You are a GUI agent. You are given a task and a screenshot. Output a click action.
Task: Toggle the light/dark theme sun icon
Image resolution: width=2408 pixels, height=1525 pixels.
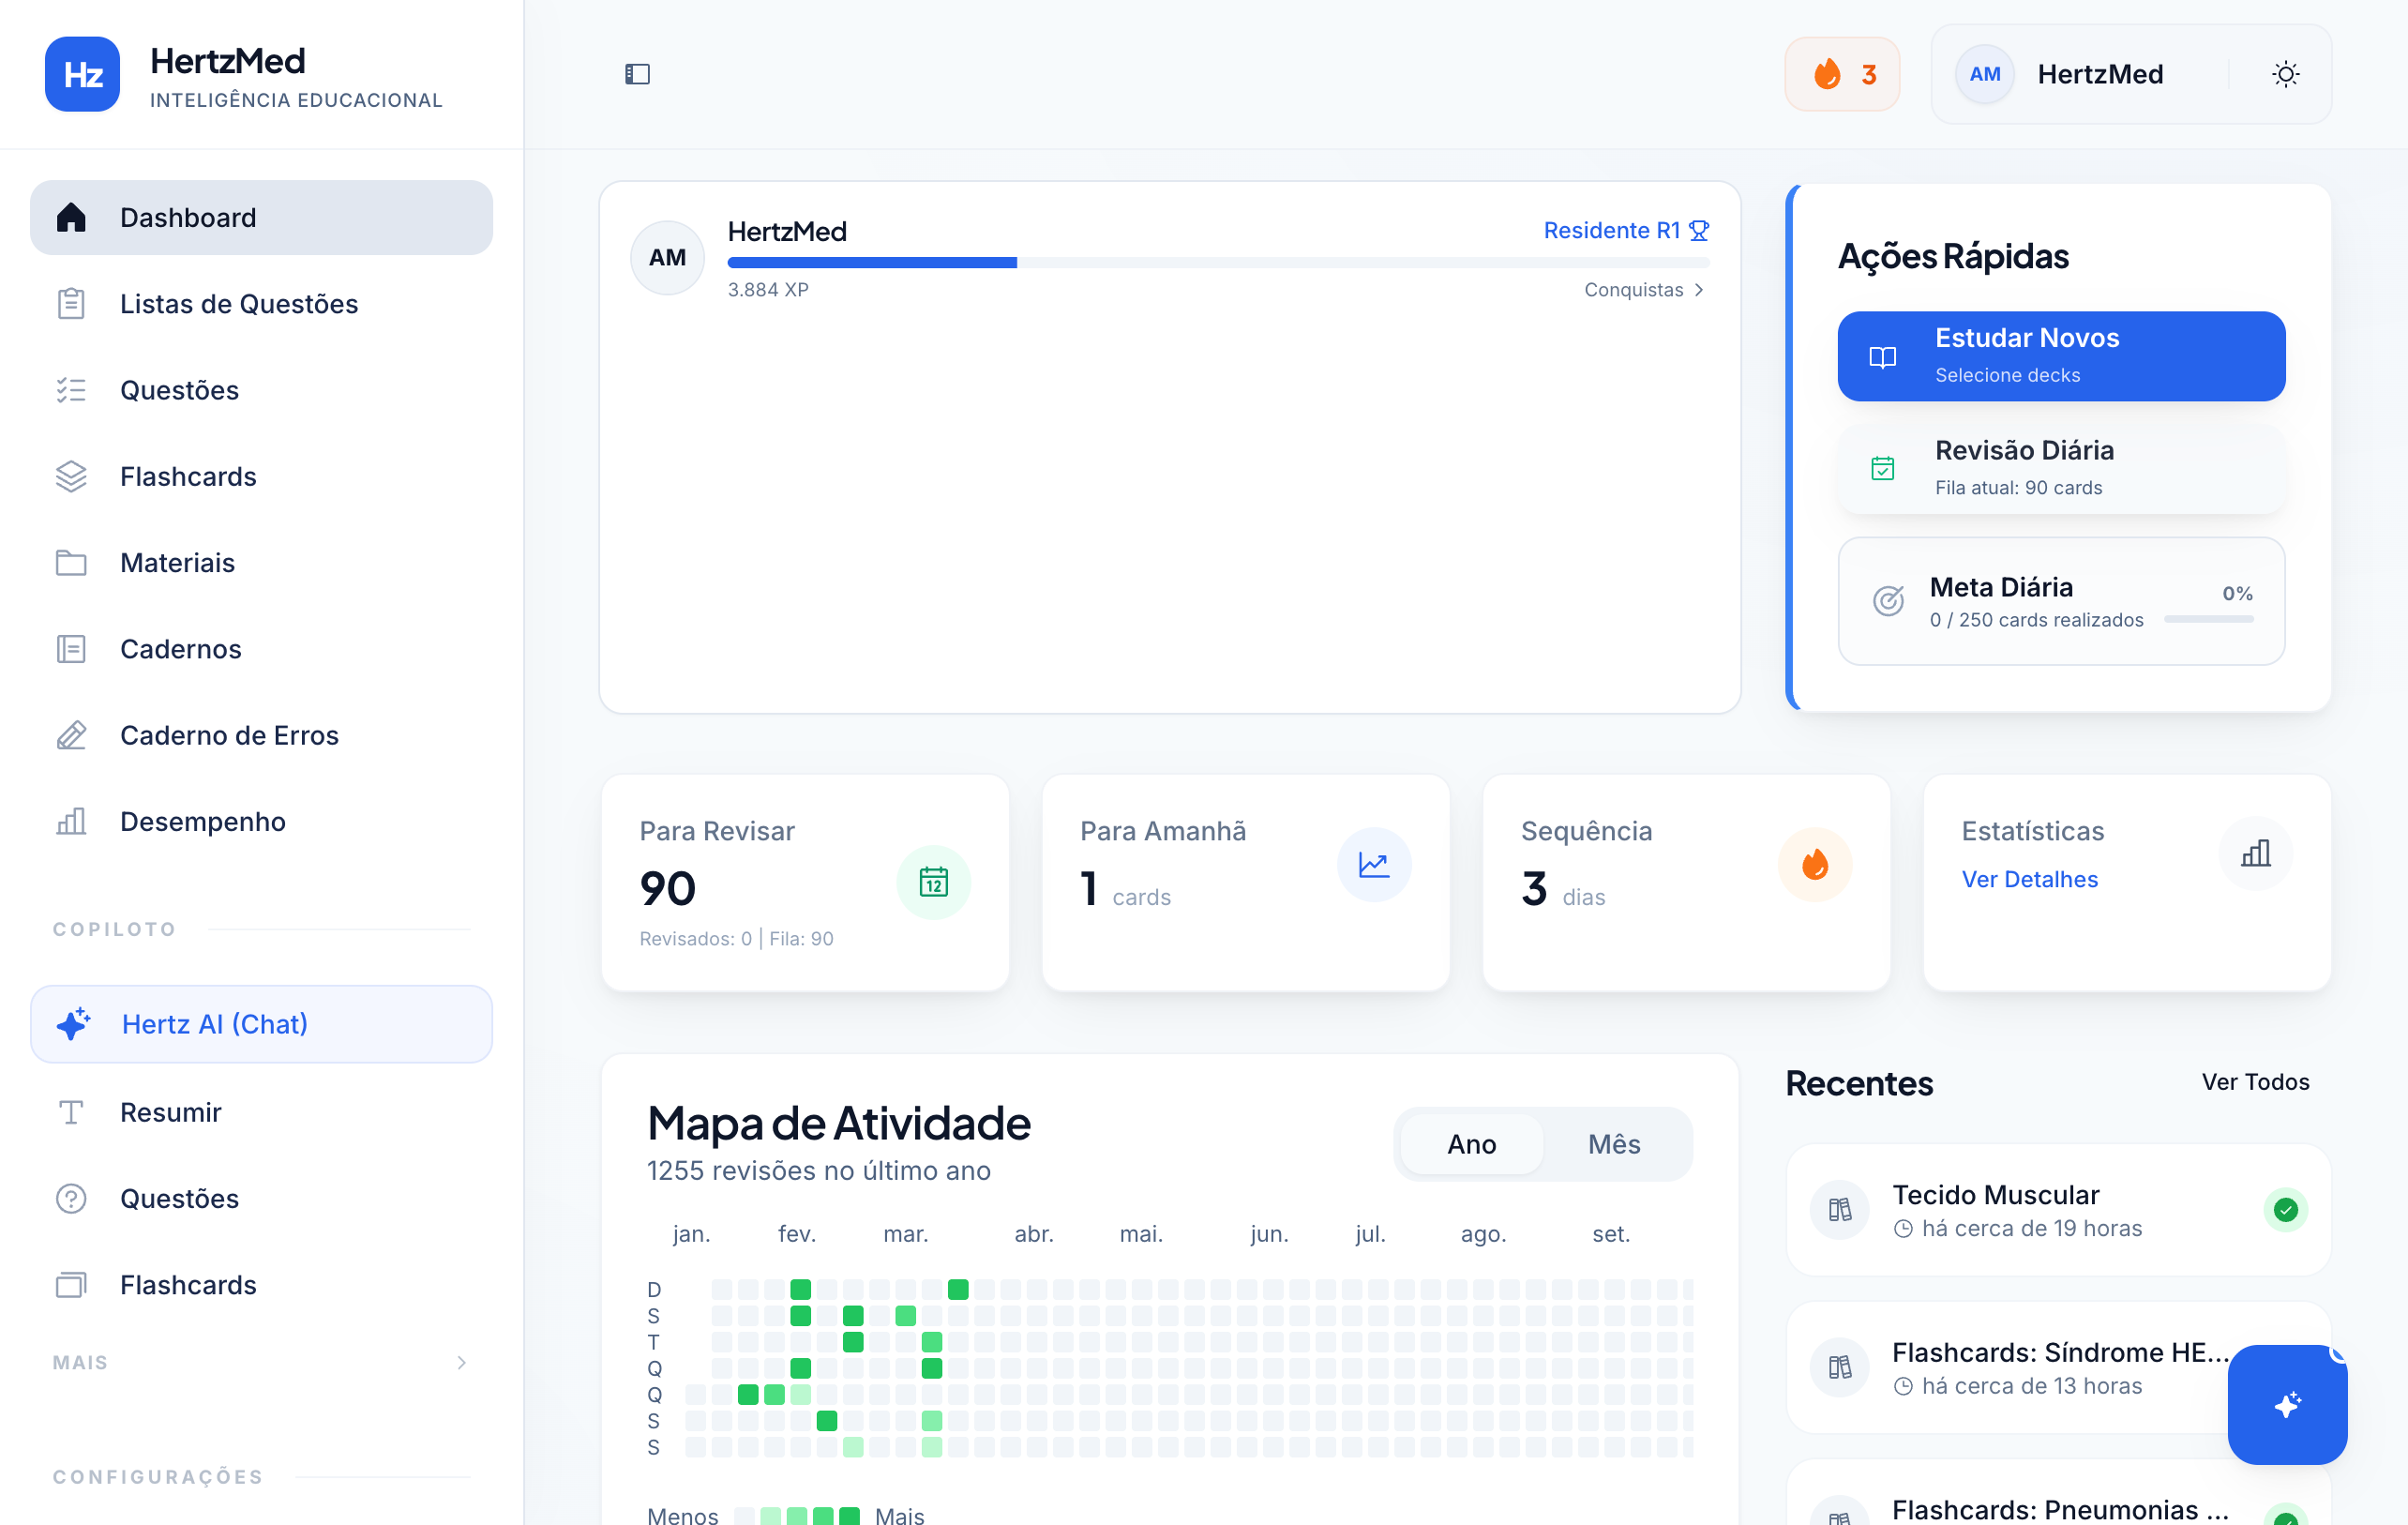click(x=2285, y=74)
